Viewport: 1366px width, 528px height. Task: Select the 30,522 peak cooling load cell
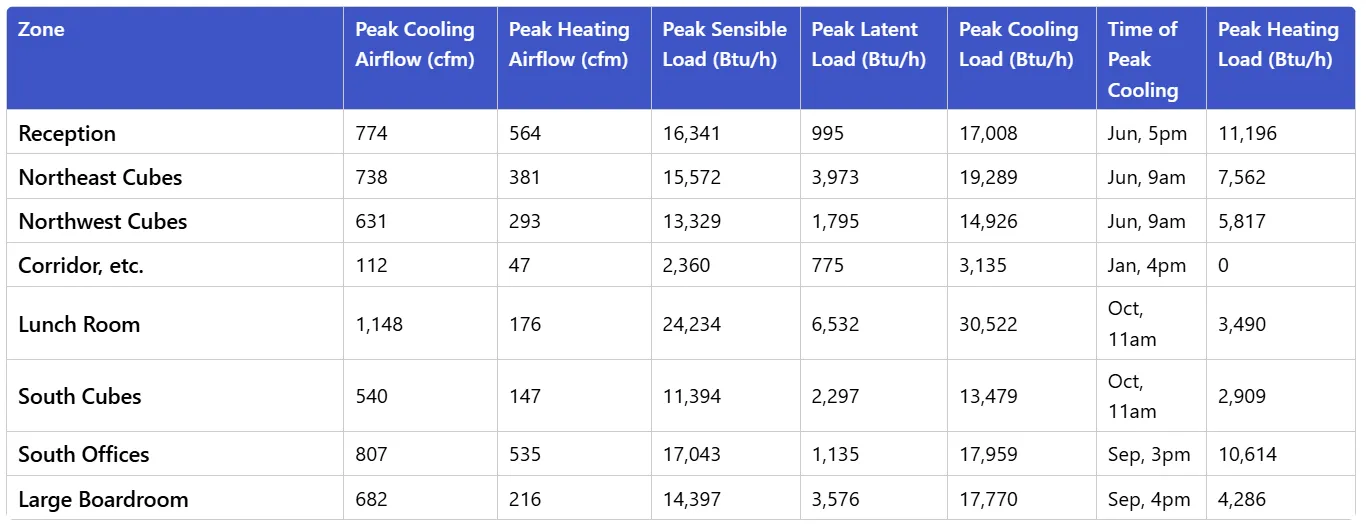tap(988, 325)
